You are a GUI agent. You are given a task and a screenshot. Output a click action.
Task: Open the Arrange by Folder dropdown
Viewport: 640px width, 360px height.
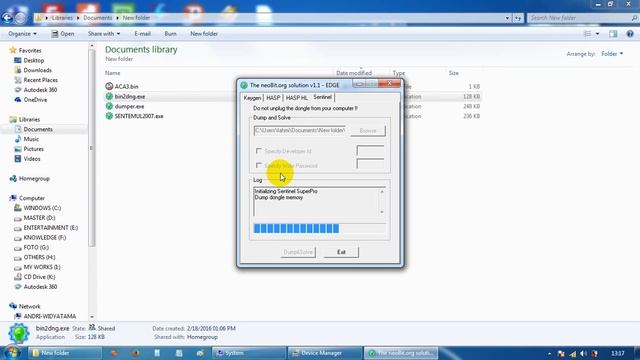tap(612, 54)
